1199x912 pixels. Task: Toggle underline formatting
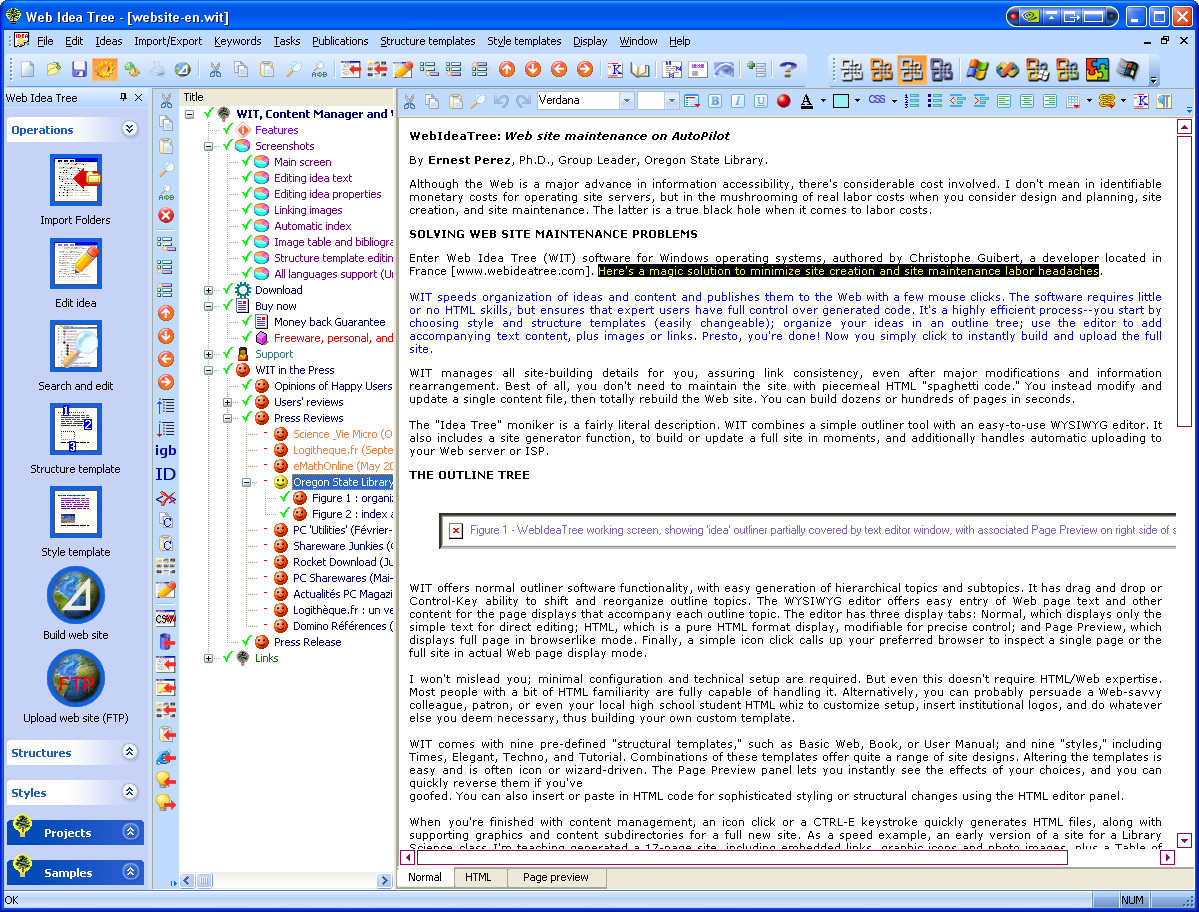(x=761, y=103)
